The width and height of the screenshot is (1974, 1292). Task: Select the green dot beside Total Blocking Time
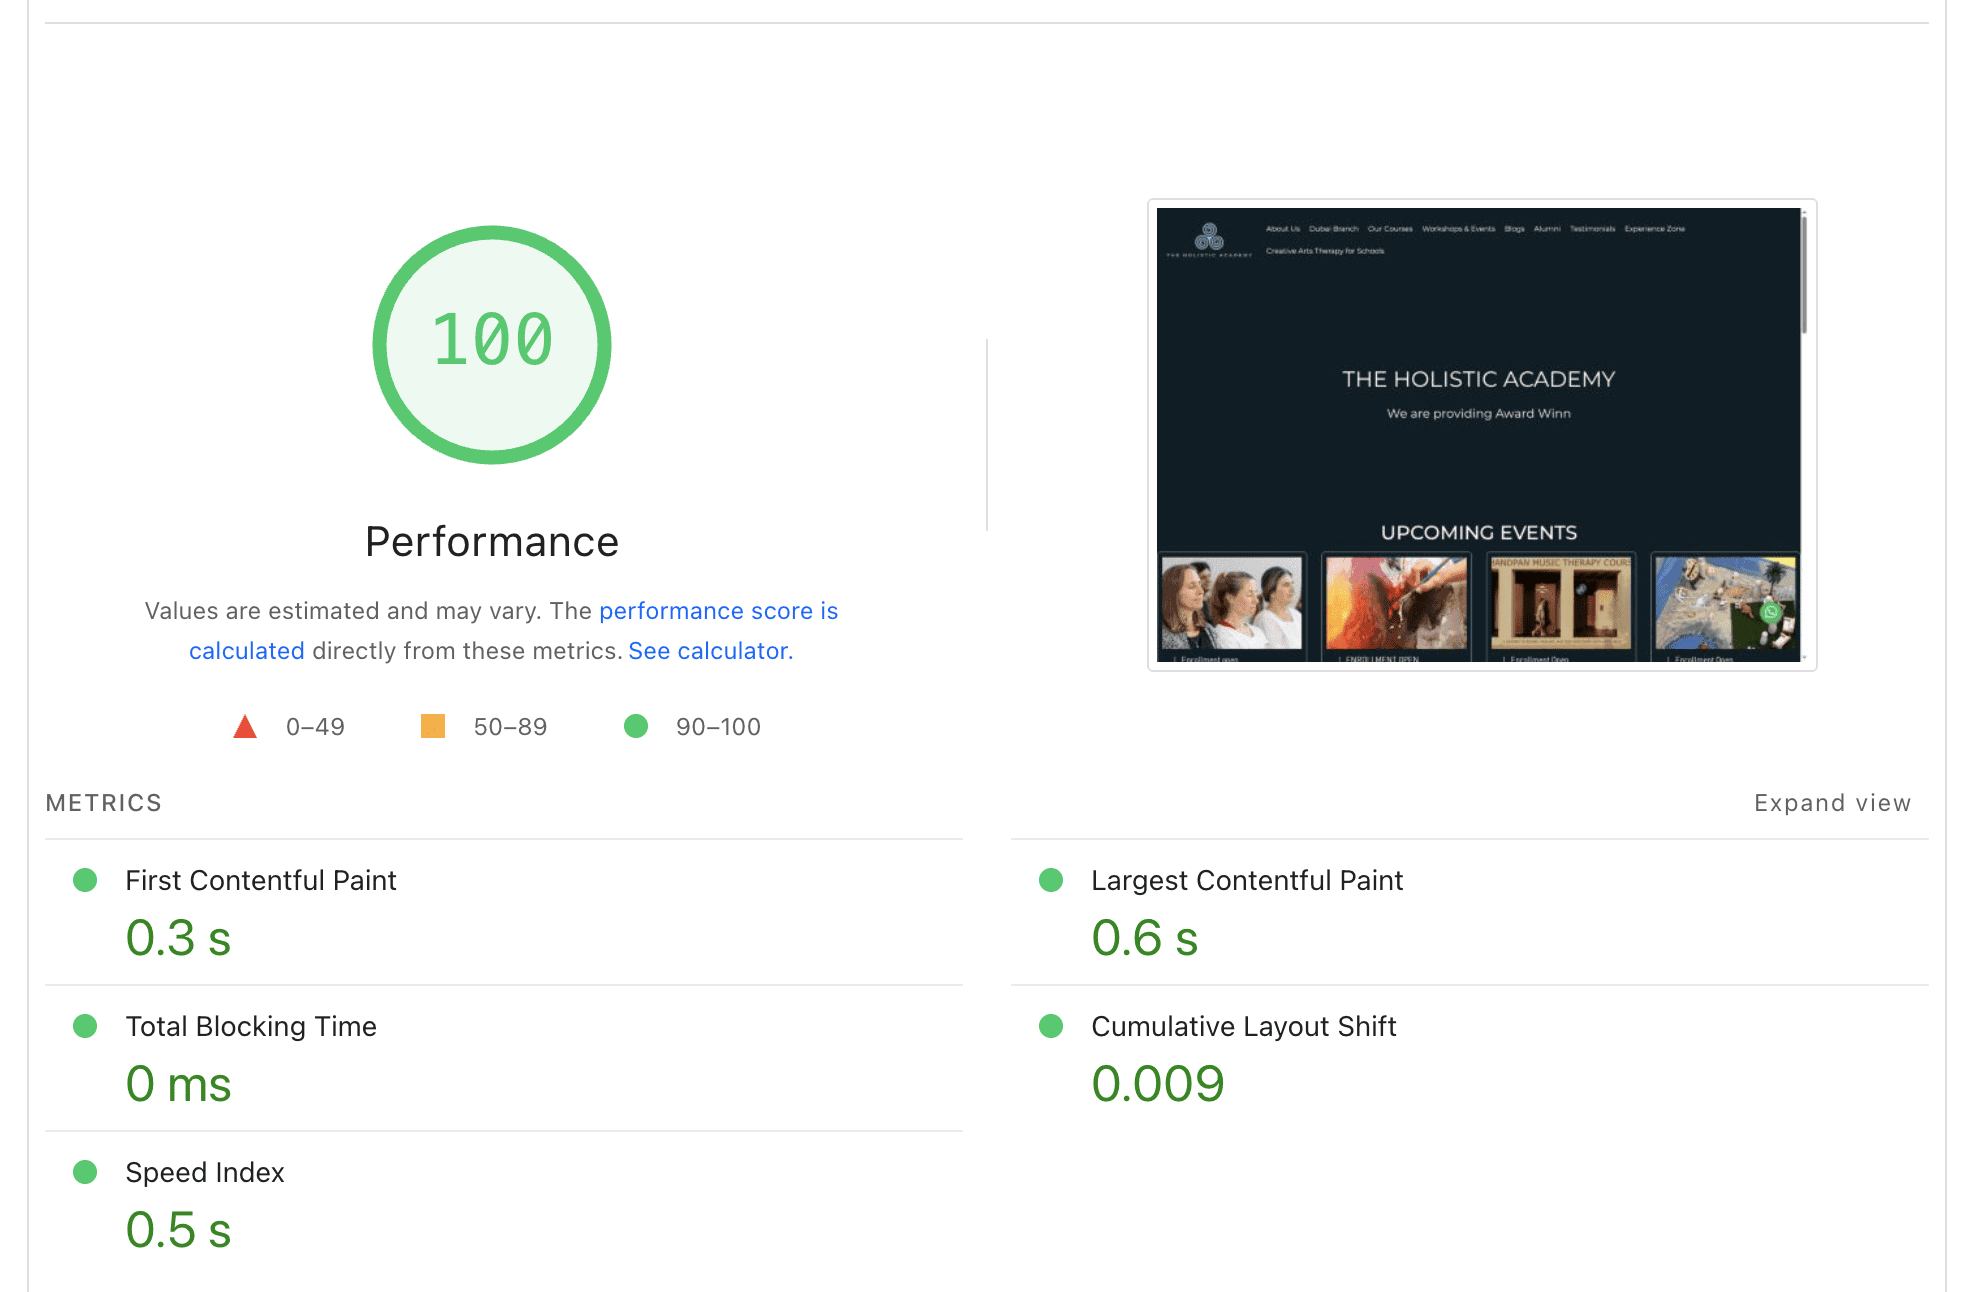point(86,1026)
